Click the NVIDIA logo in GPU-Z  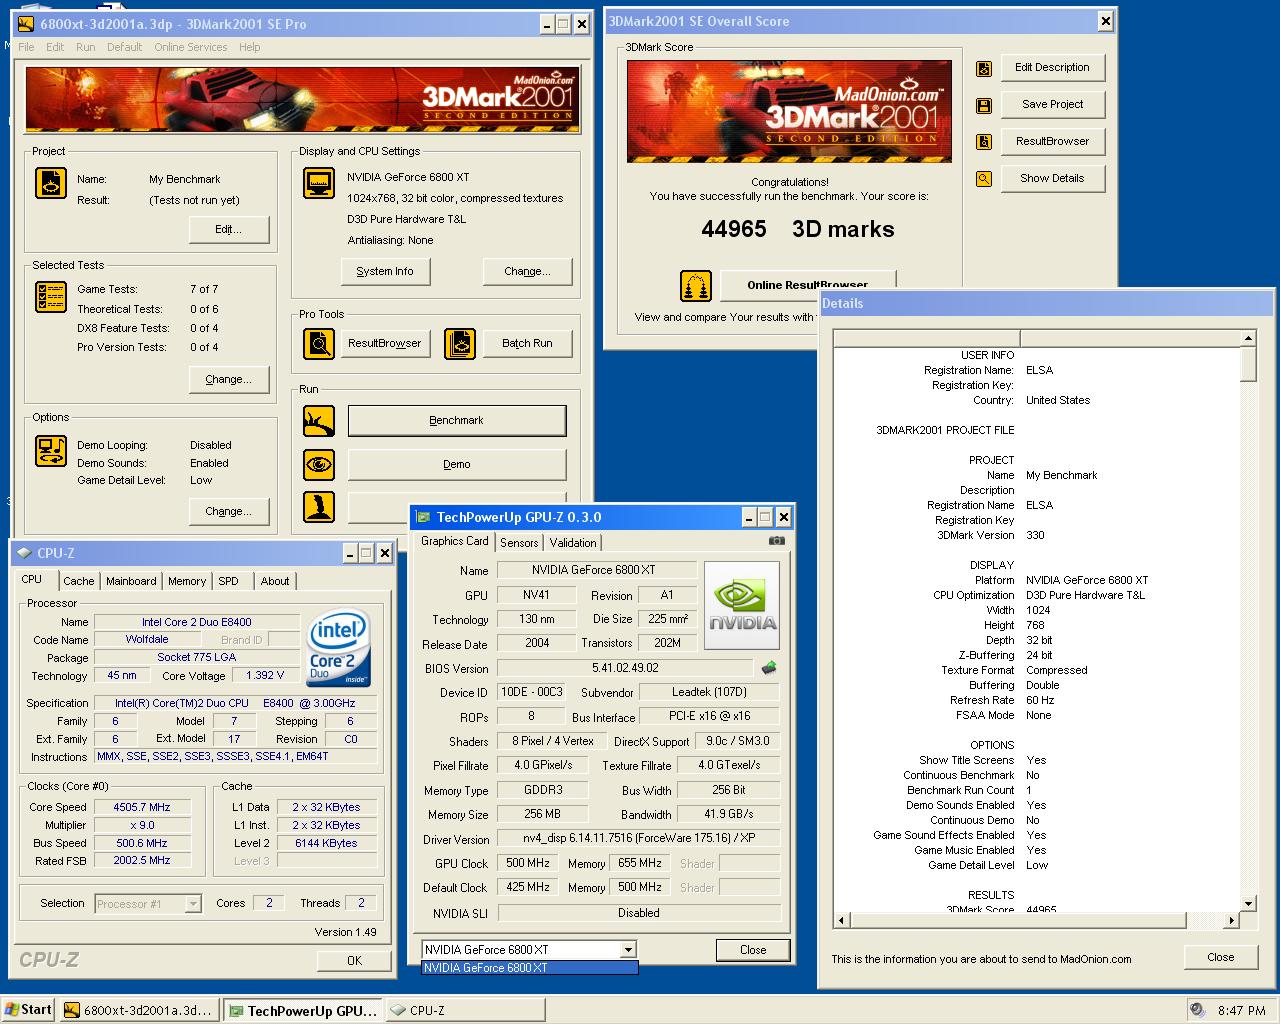(x=742, y=606)
